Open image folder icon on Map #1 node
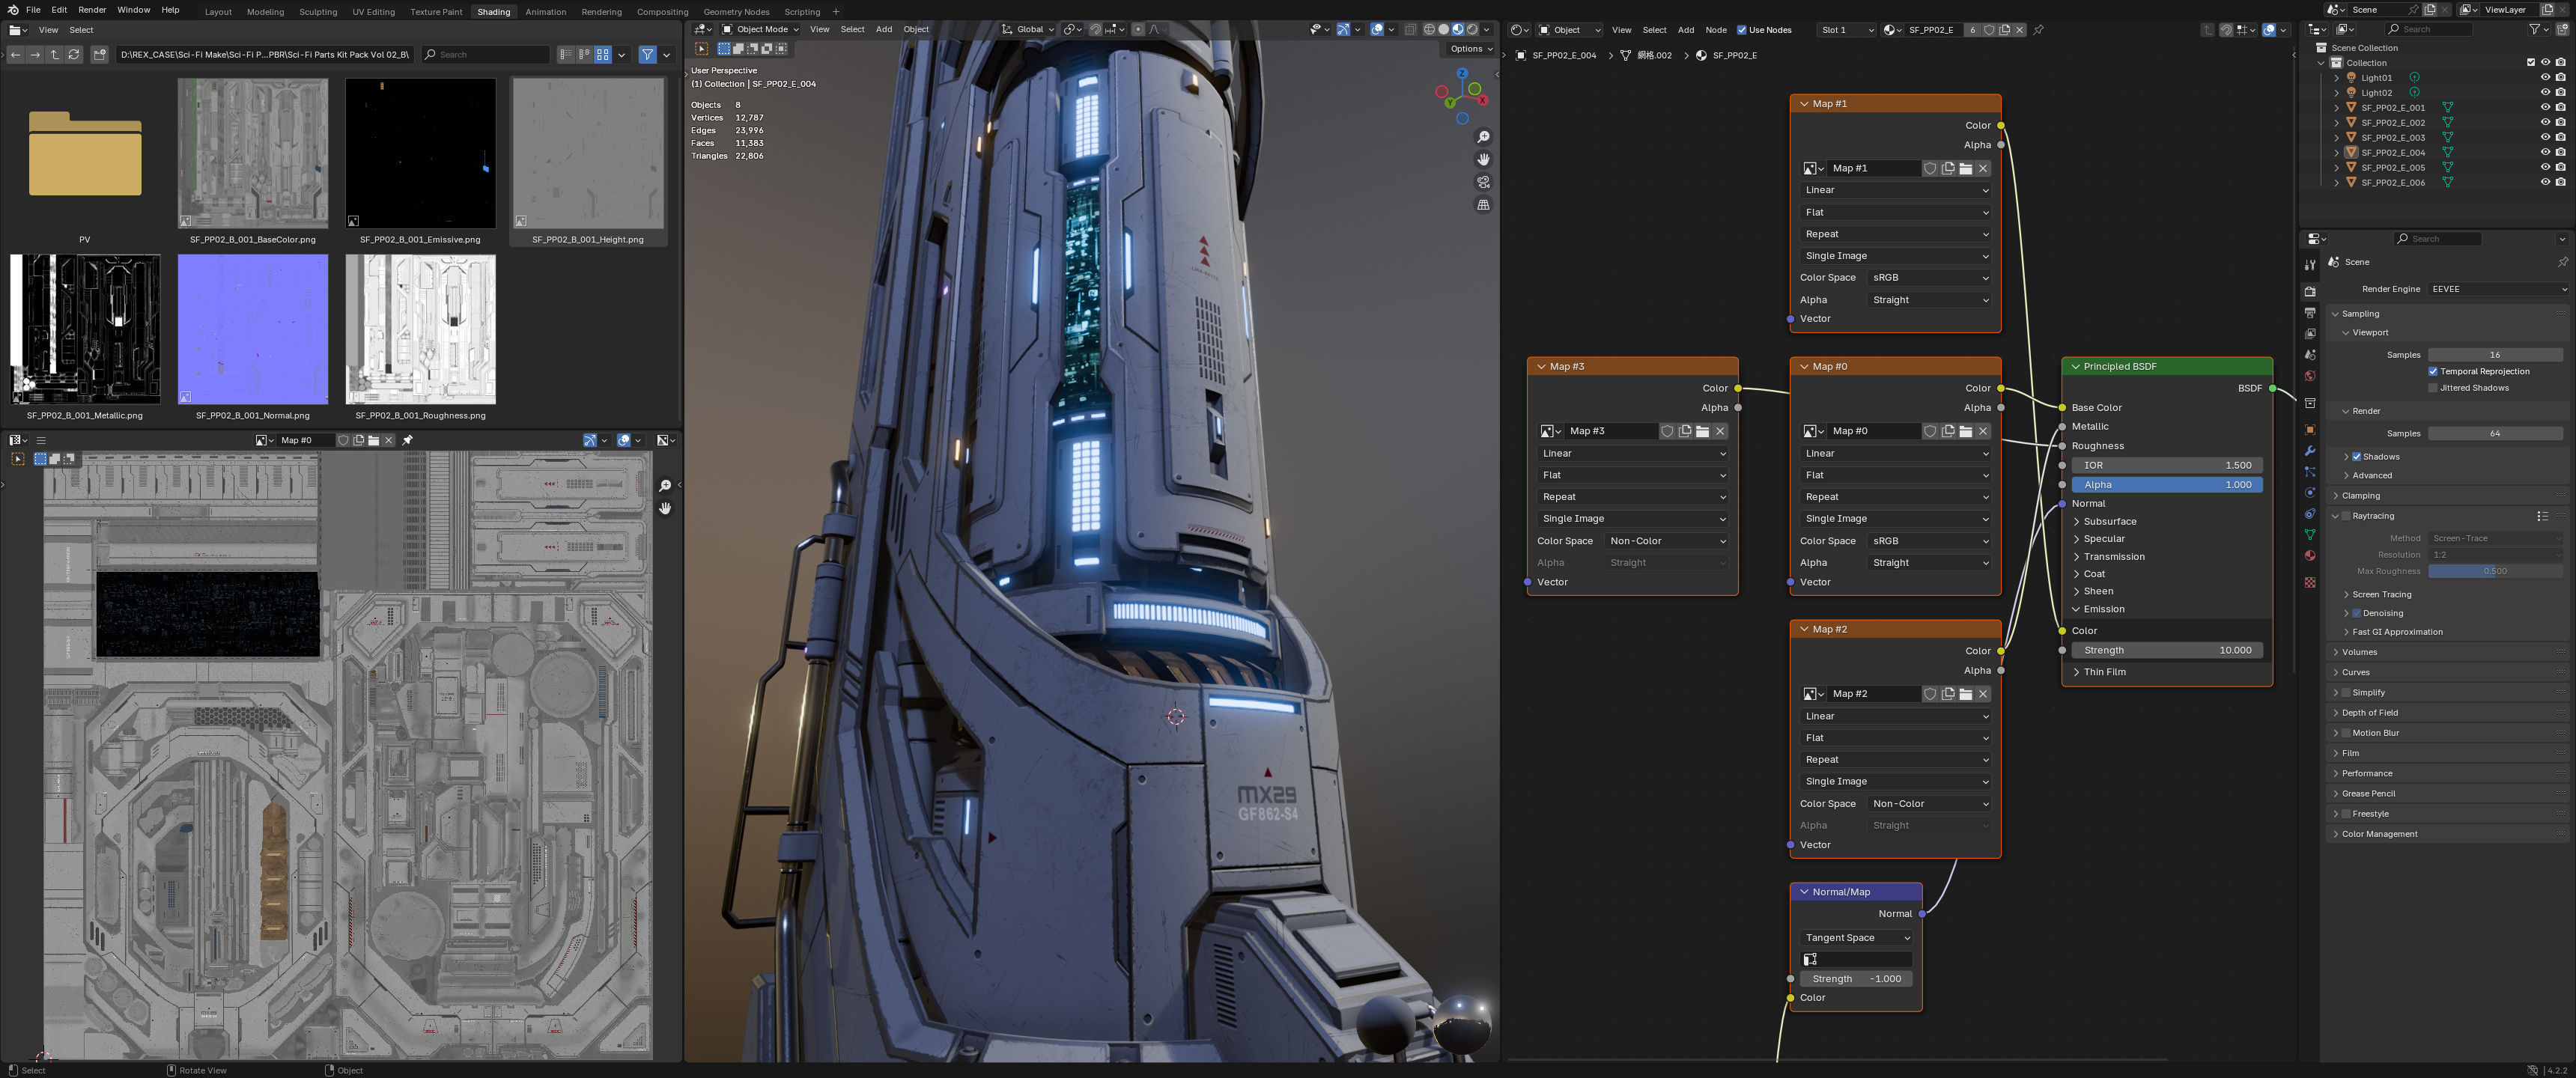The width and height of the screenshot is (2576, 1078). (1965, 168)
